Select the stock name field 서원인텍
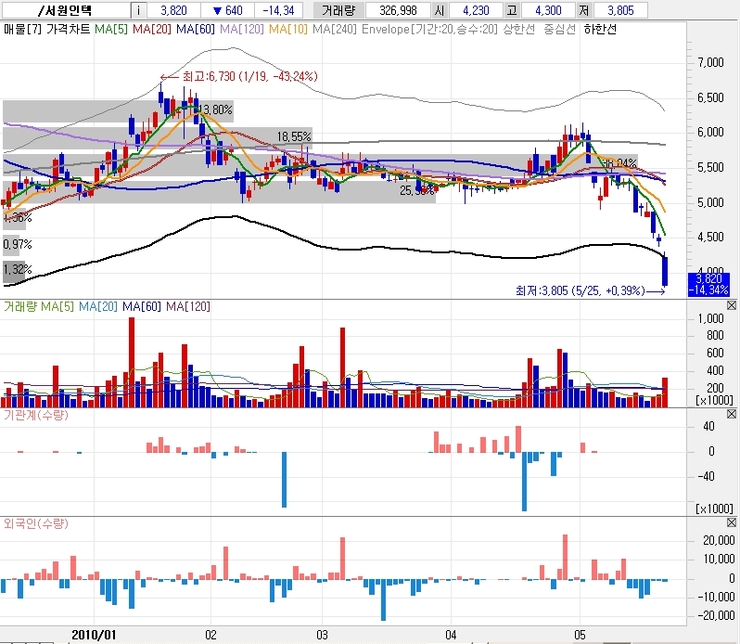 point(65,10)
